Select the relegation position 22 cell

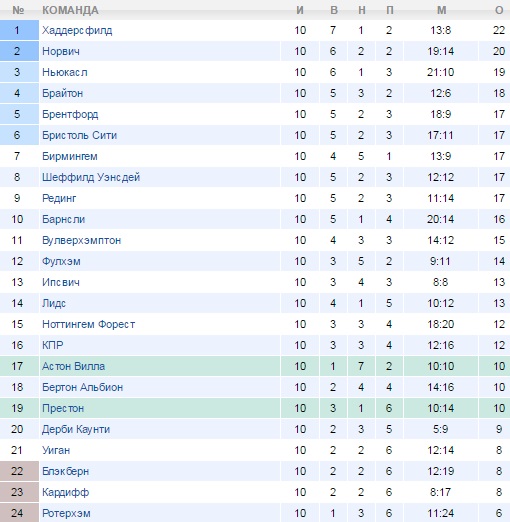(x=19, y=471)
